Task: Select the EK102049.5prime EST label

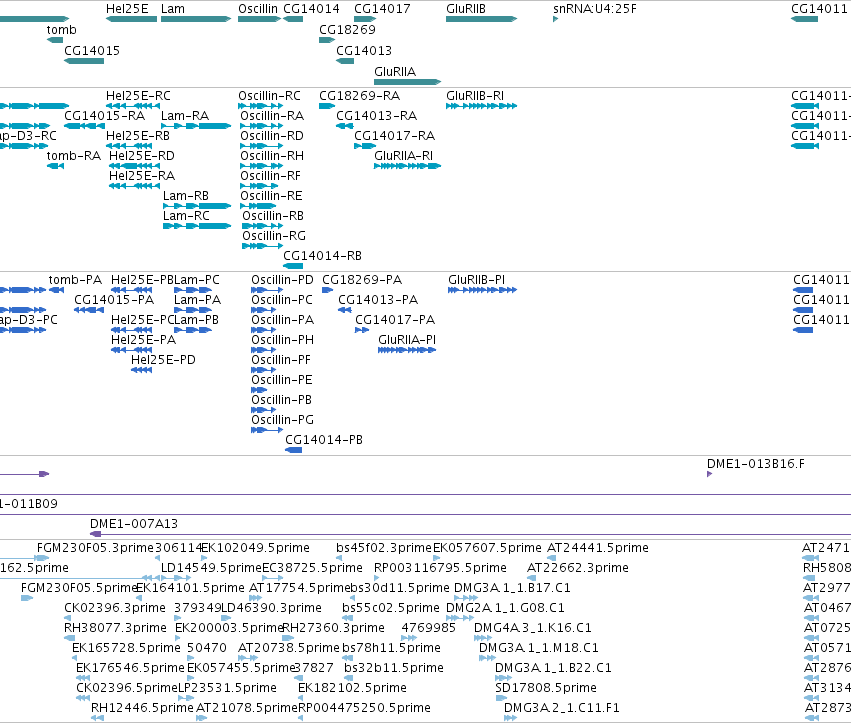Action: [x=256, y=548]
